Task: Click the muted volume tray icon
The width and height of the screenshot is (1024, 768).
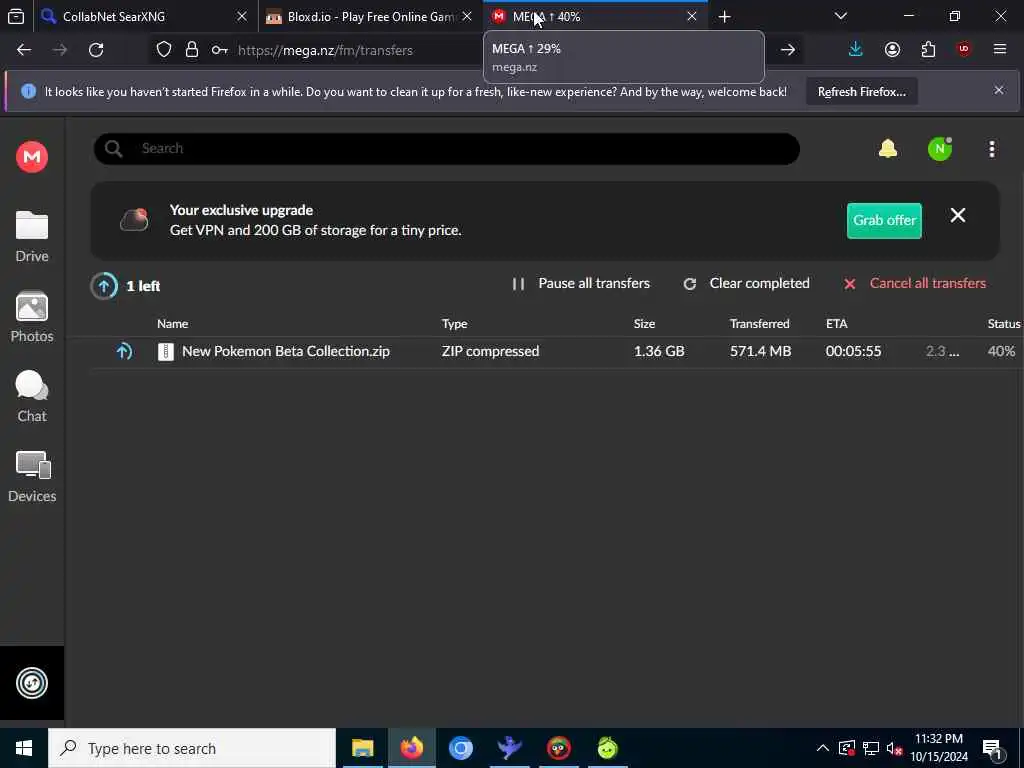Action: (894, 748)
